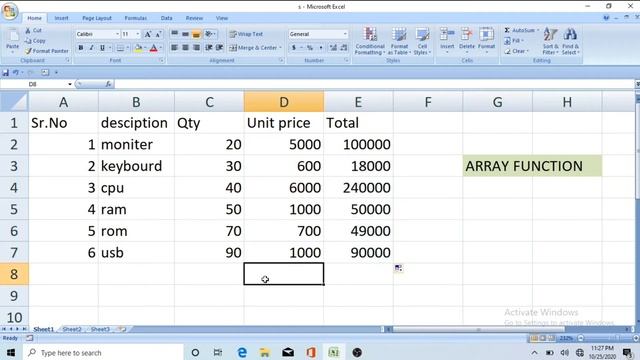Viewport: 640px width, 360px height.
Task: Open the Insert ribbon tab
Action: 62,18
